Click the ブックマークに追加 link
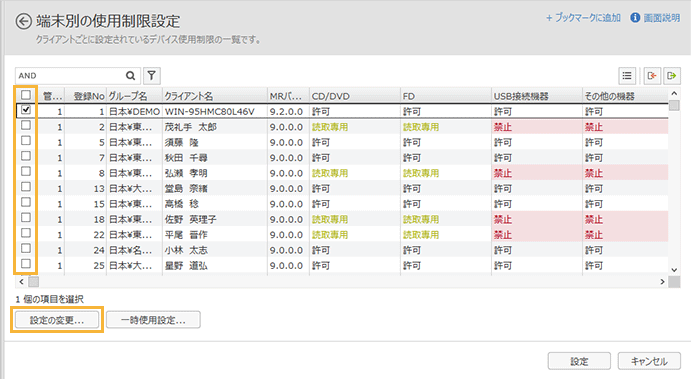The image size is (691, 379). (583, 18)
